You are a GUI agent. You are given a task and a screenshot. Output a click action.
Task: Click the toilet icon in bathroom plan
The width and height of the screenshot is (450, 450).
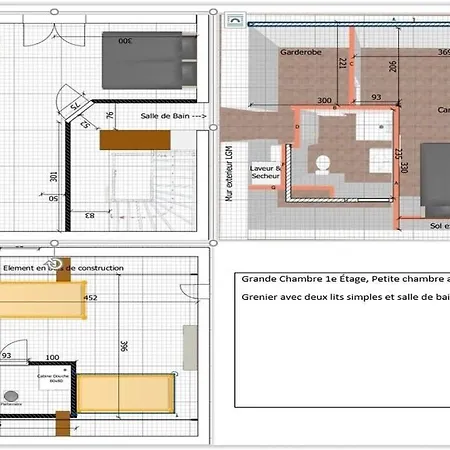coord(323,165)
